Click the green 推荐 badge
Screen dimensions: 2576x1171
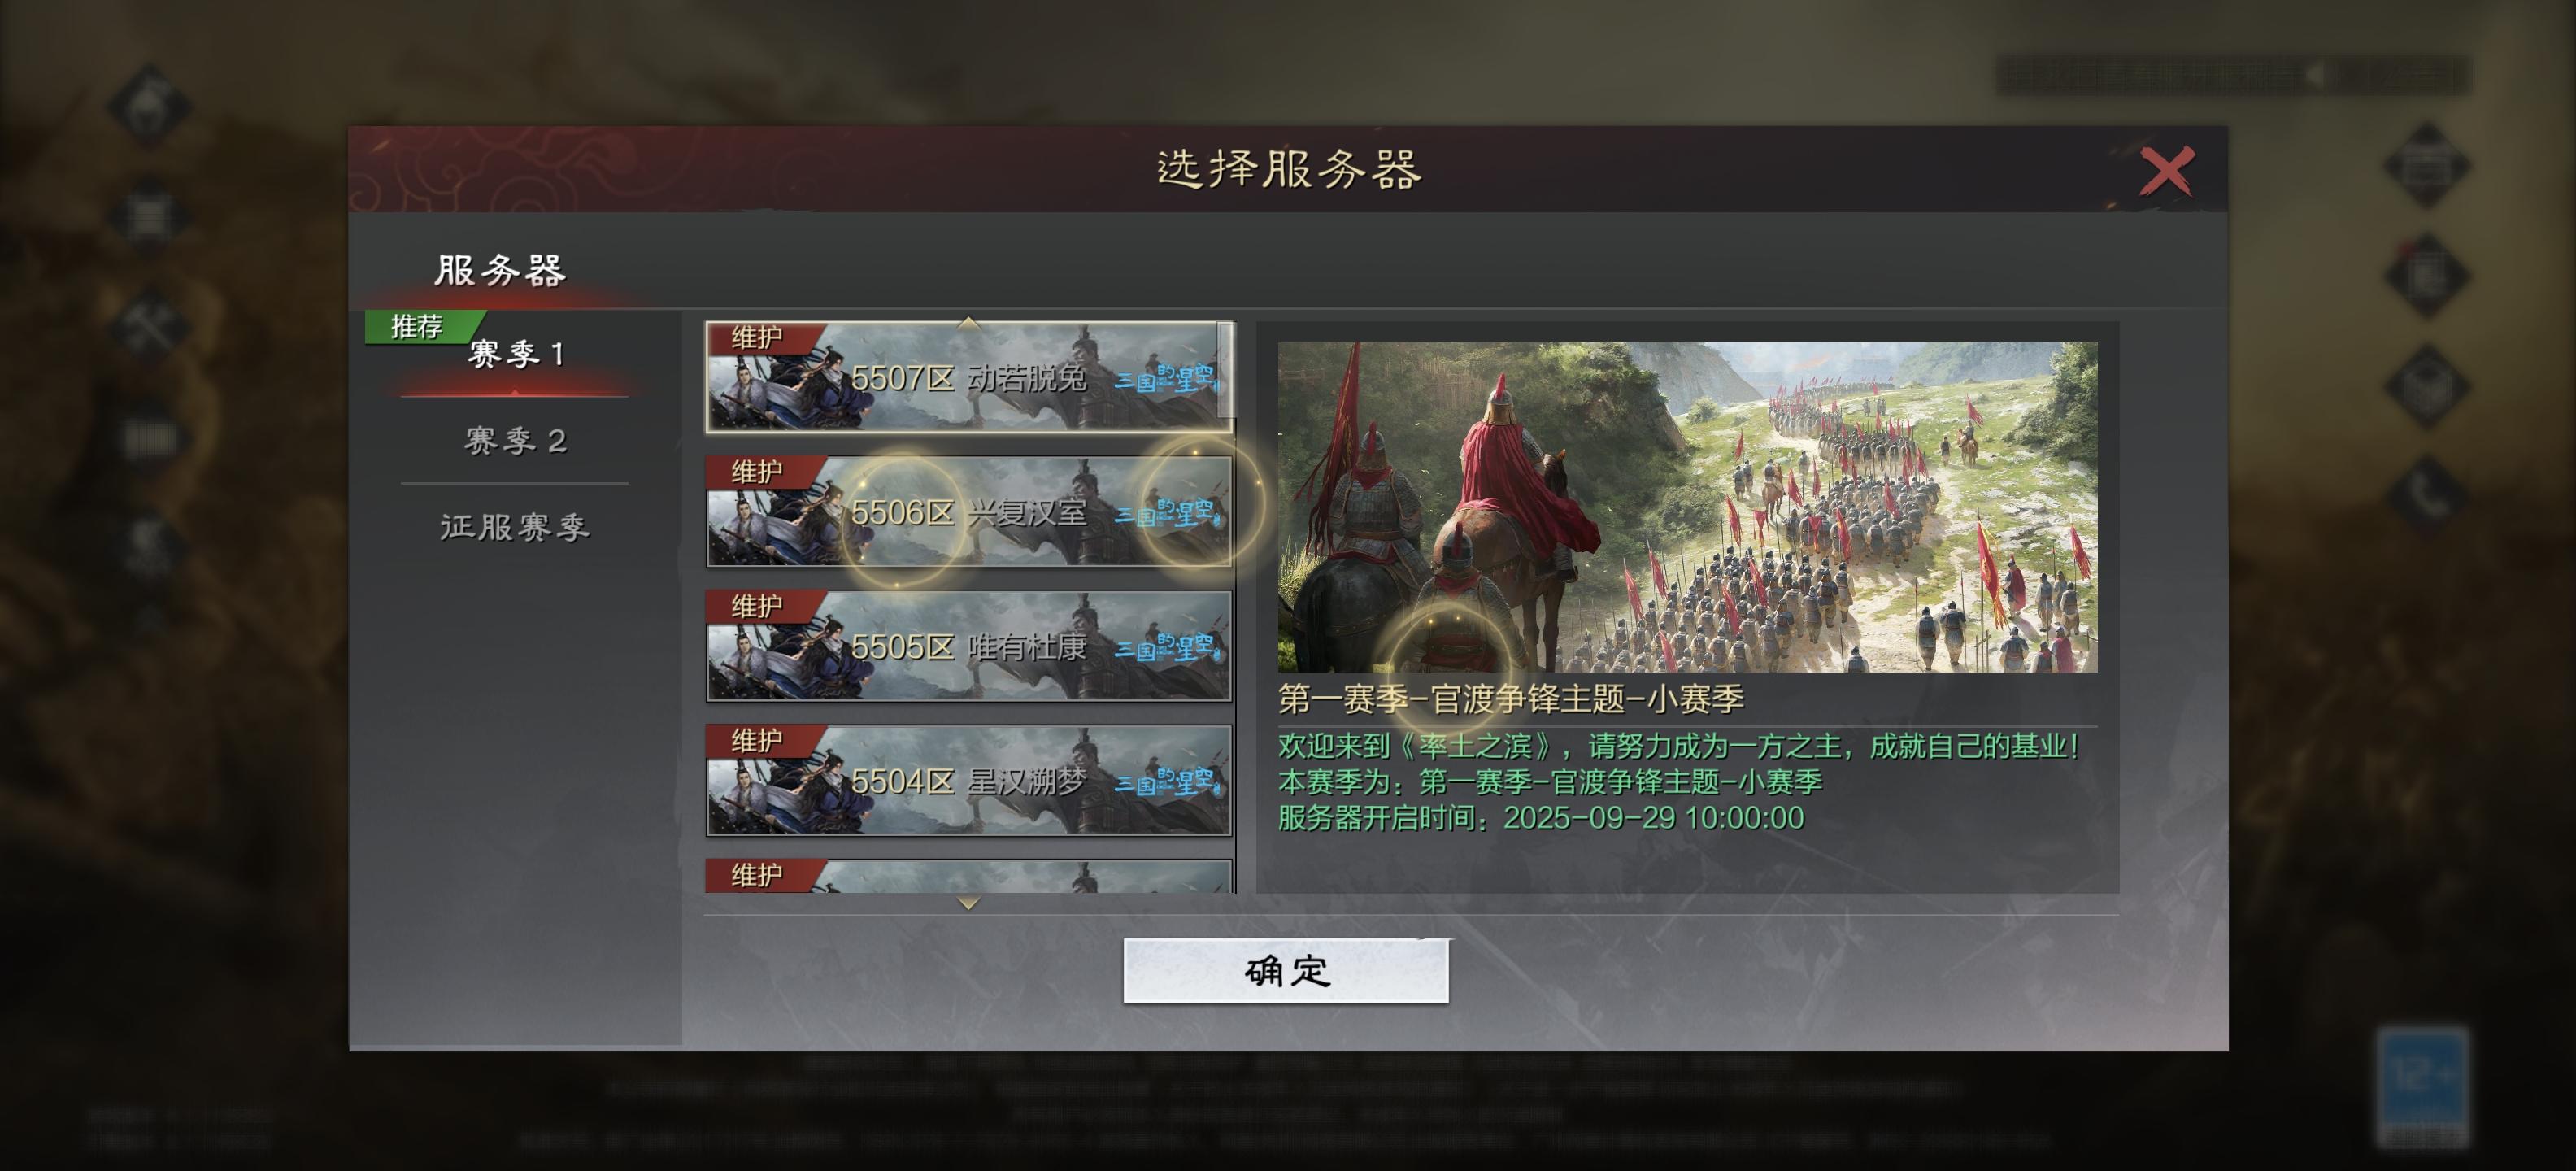418,326
